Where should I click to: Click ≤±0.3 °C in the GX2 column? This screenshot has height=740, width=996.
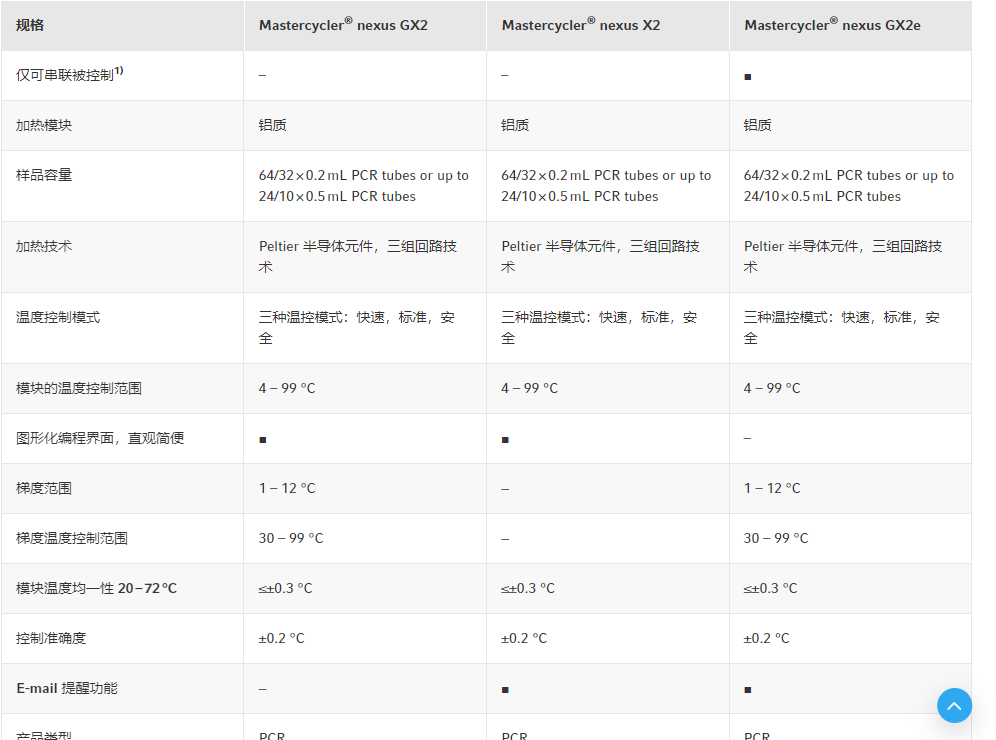286,588
